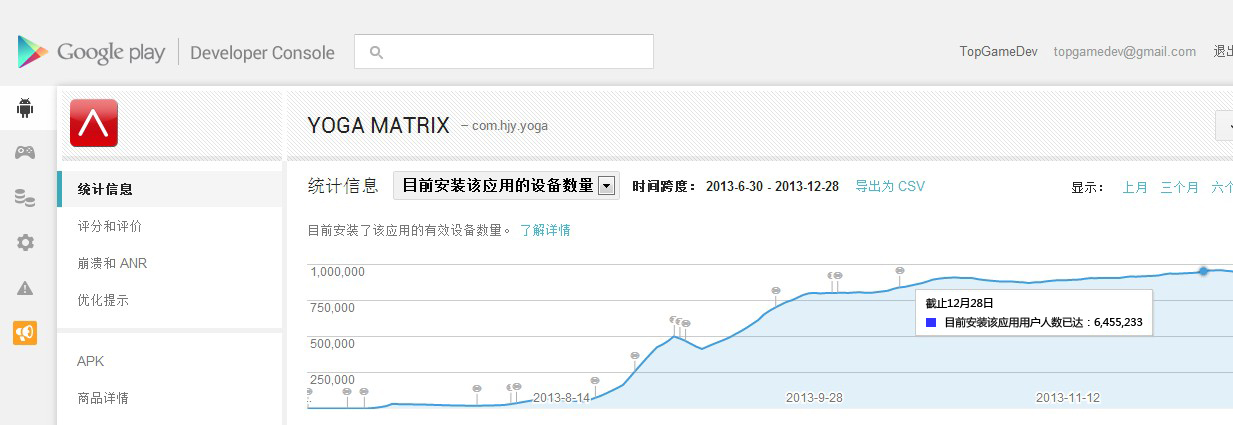Click the Google Play logo
1233x425 pixels.
[x=91, y=53]
